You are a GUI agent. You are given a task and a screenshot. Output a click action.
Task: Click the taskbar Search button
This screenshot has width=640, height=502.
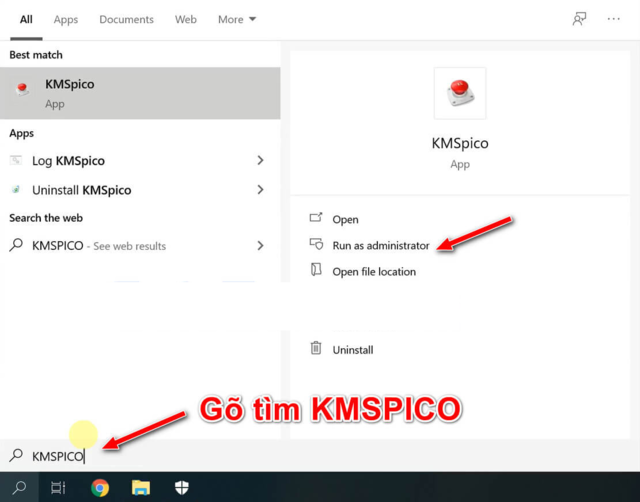(x=19, y=487)
